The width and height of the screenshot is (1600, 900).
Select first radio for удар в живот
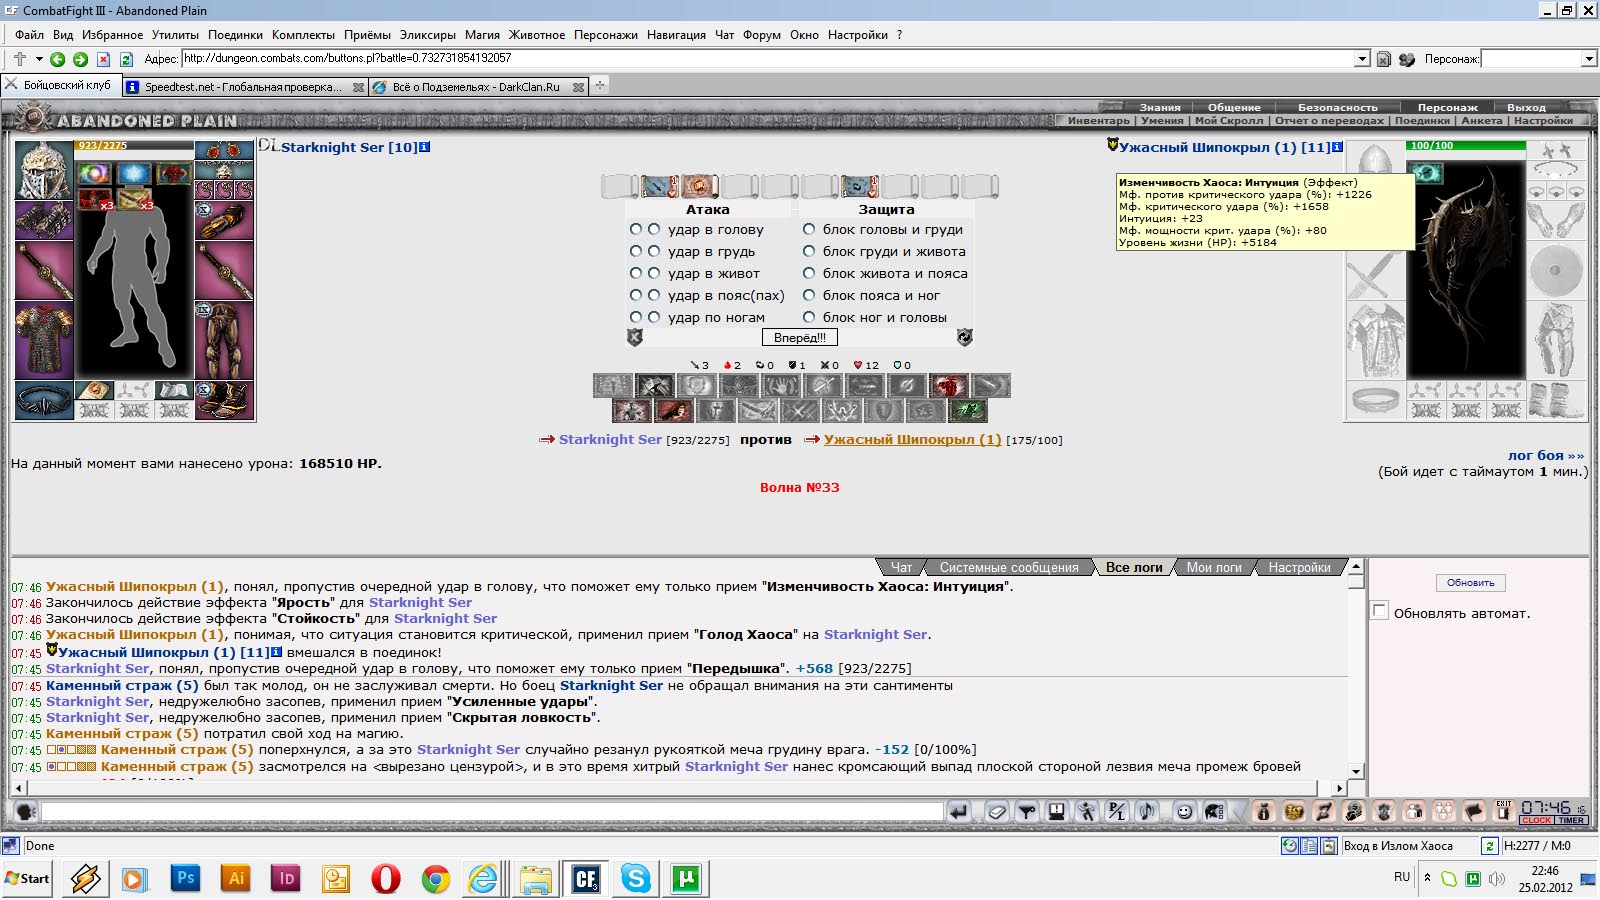(636, 273)
